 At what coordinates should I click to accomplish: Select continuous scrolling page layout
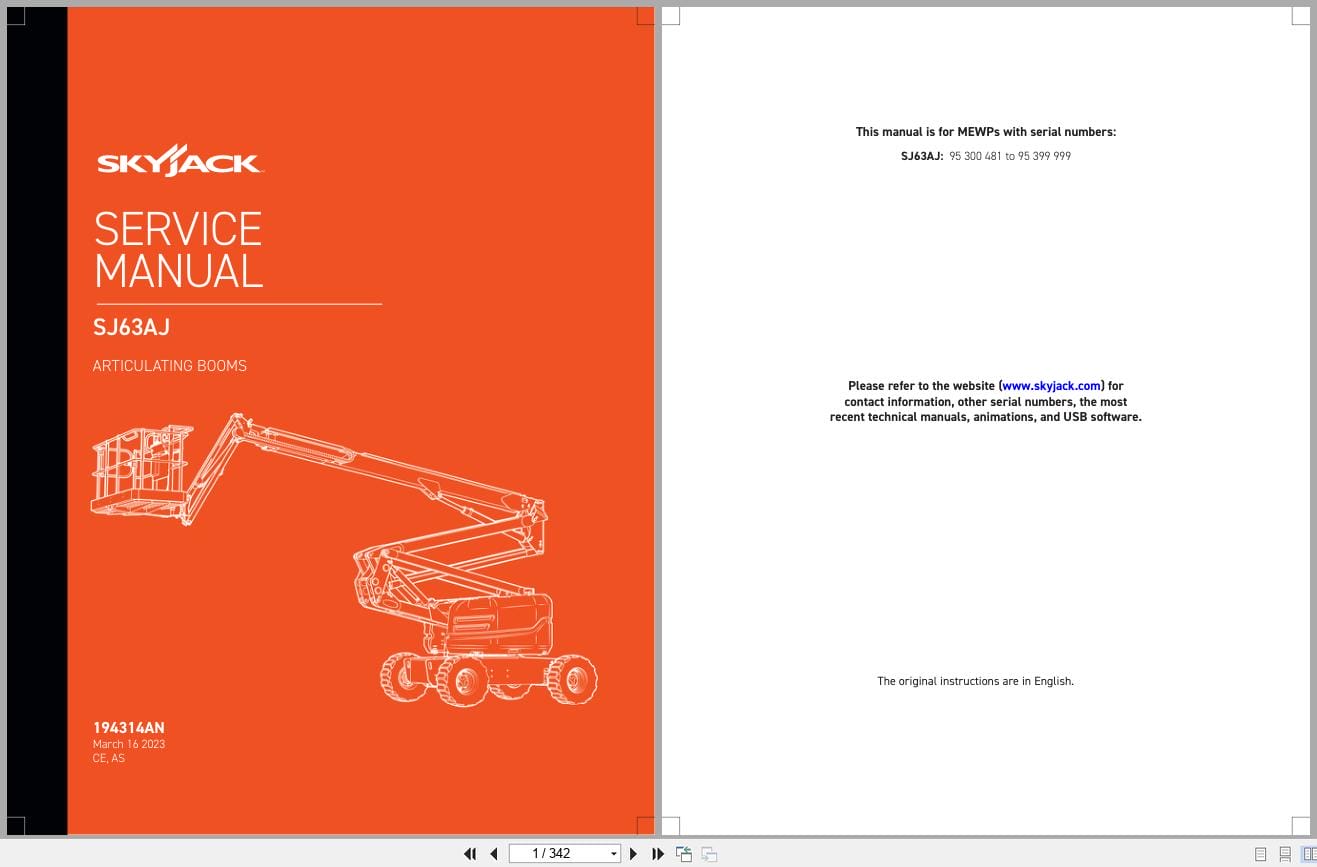point(1285,854)
